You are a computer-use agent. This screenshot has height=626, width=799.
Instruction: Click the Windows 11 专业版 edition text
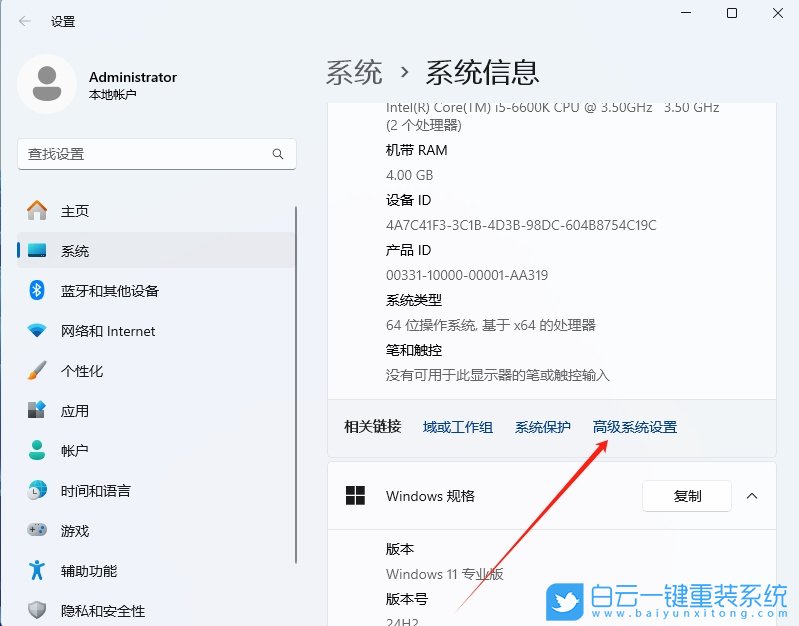tap(445, 574)
